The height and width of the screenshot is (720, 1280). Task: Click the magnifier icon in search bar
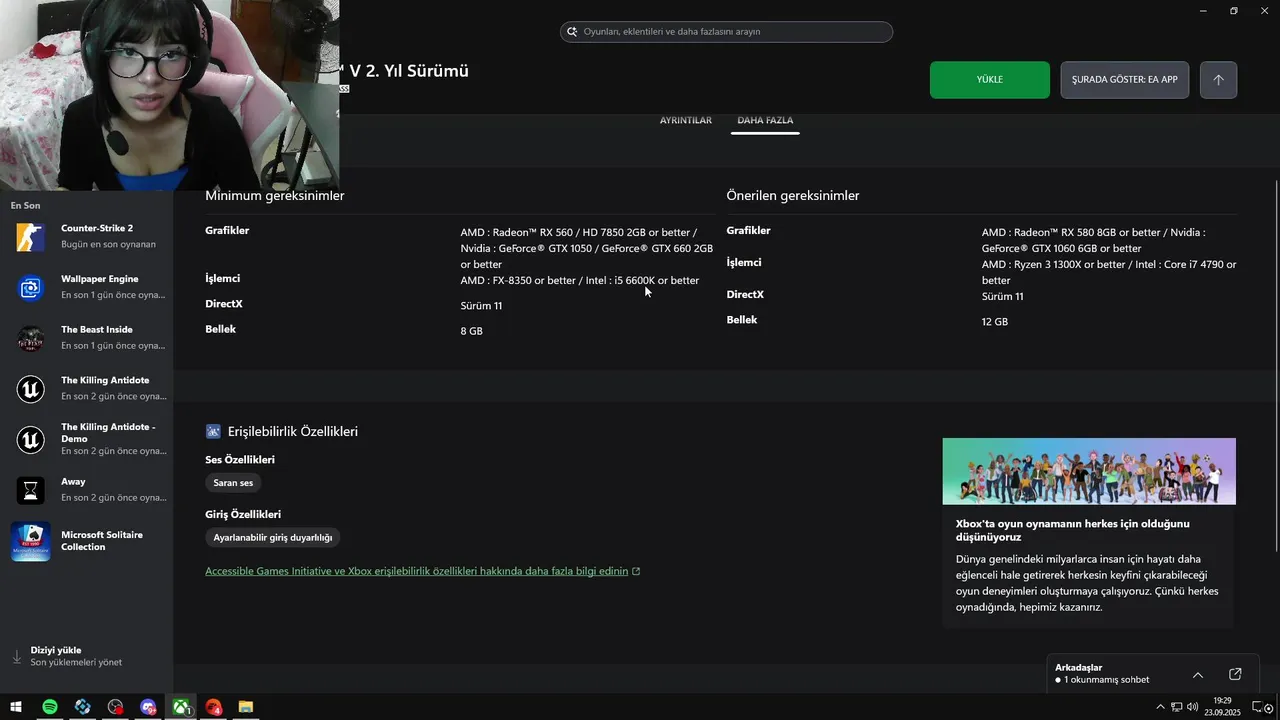click(573, 32)
